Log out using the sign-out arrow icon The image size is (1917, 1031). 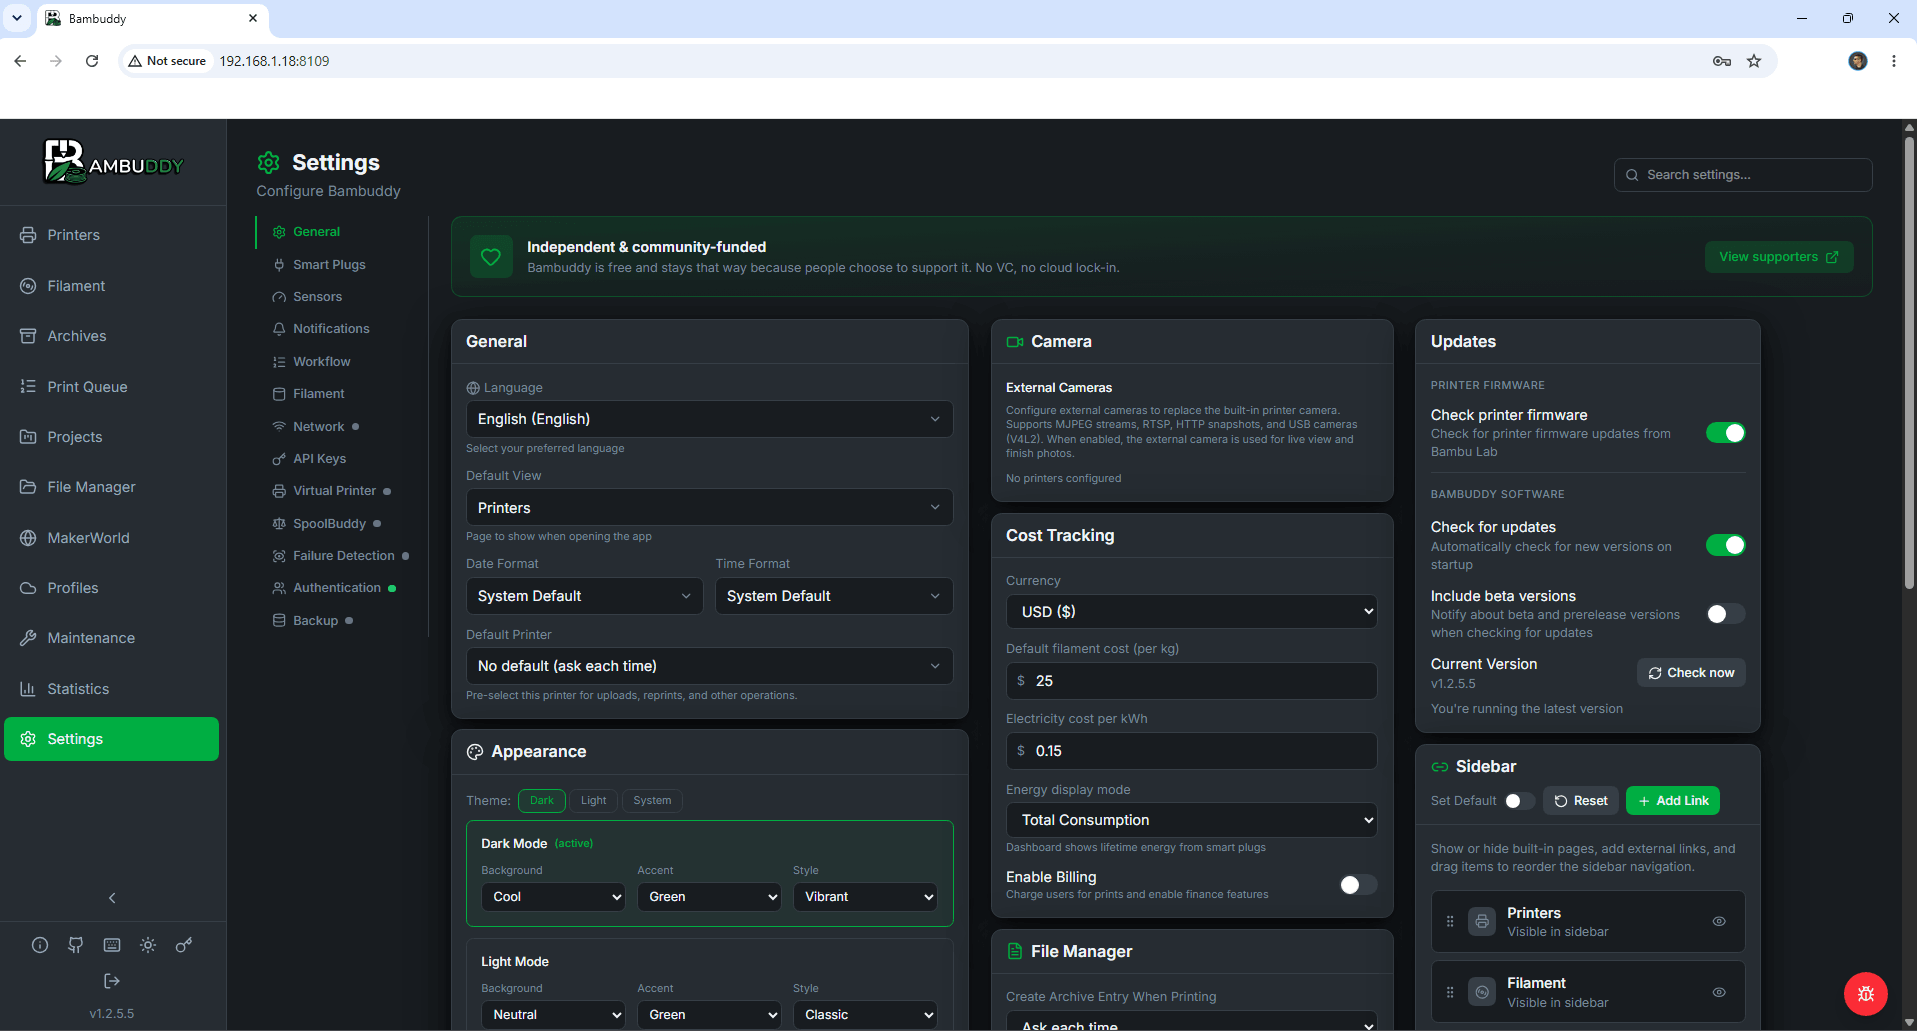pos(112,981)
